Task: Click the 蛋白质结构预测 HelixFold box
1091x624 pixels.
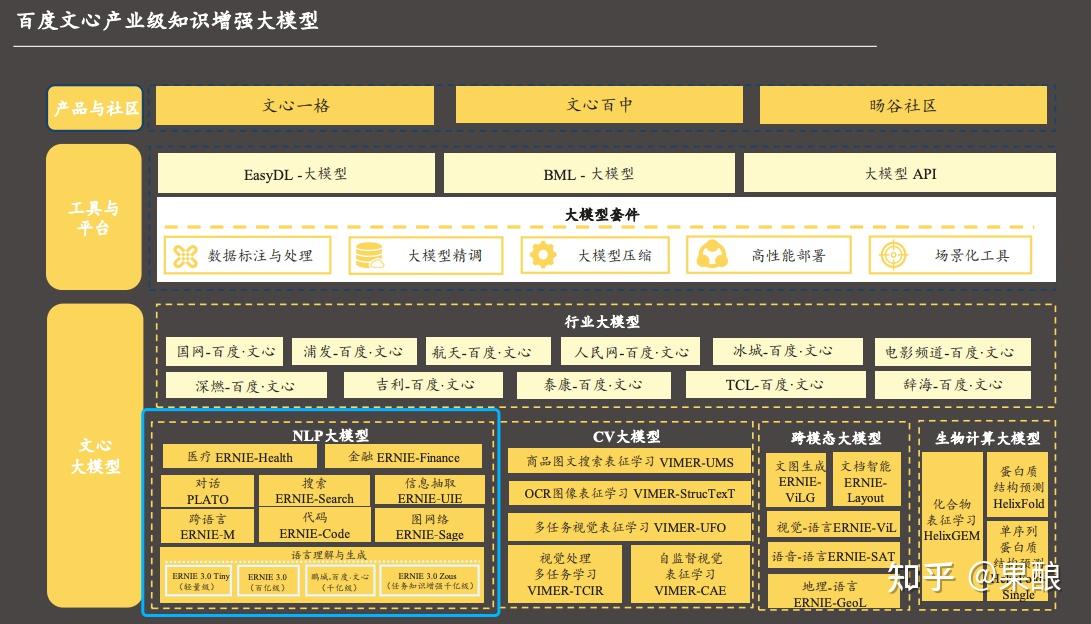Action: (x=1018, y=487)
